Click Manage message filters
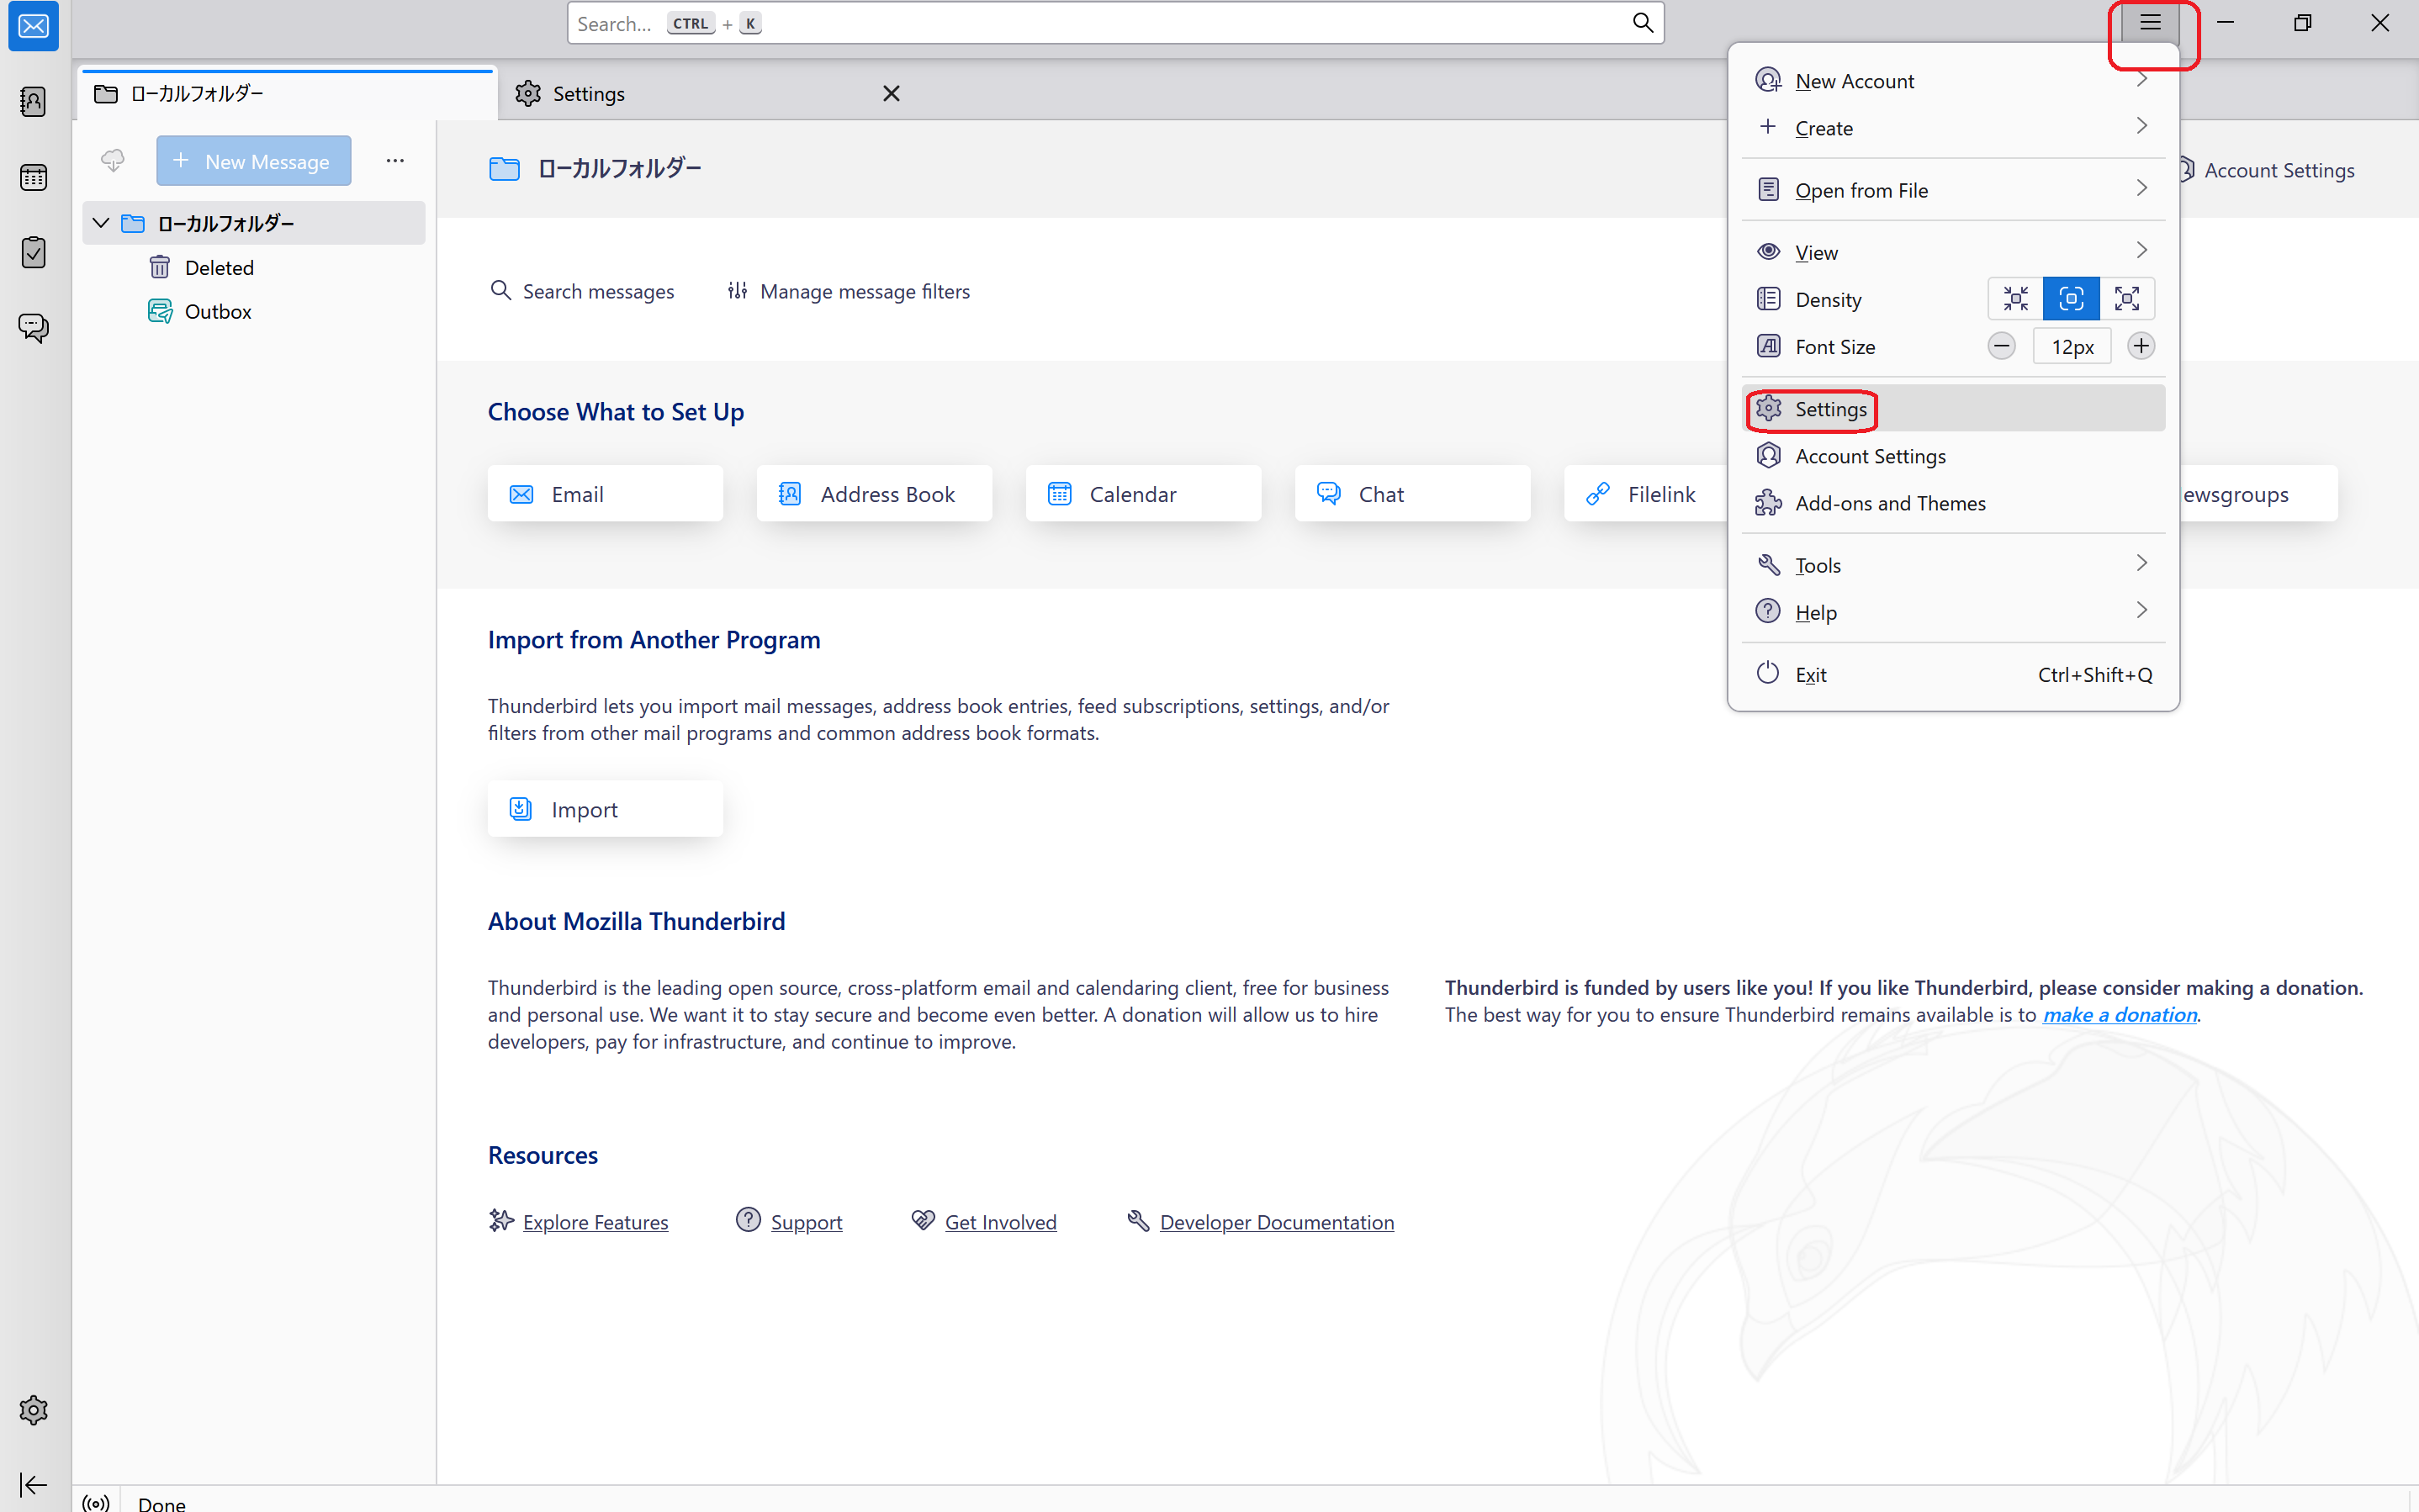The width and height of the screenshot is (2419, 1512). [x=848, y=291]
